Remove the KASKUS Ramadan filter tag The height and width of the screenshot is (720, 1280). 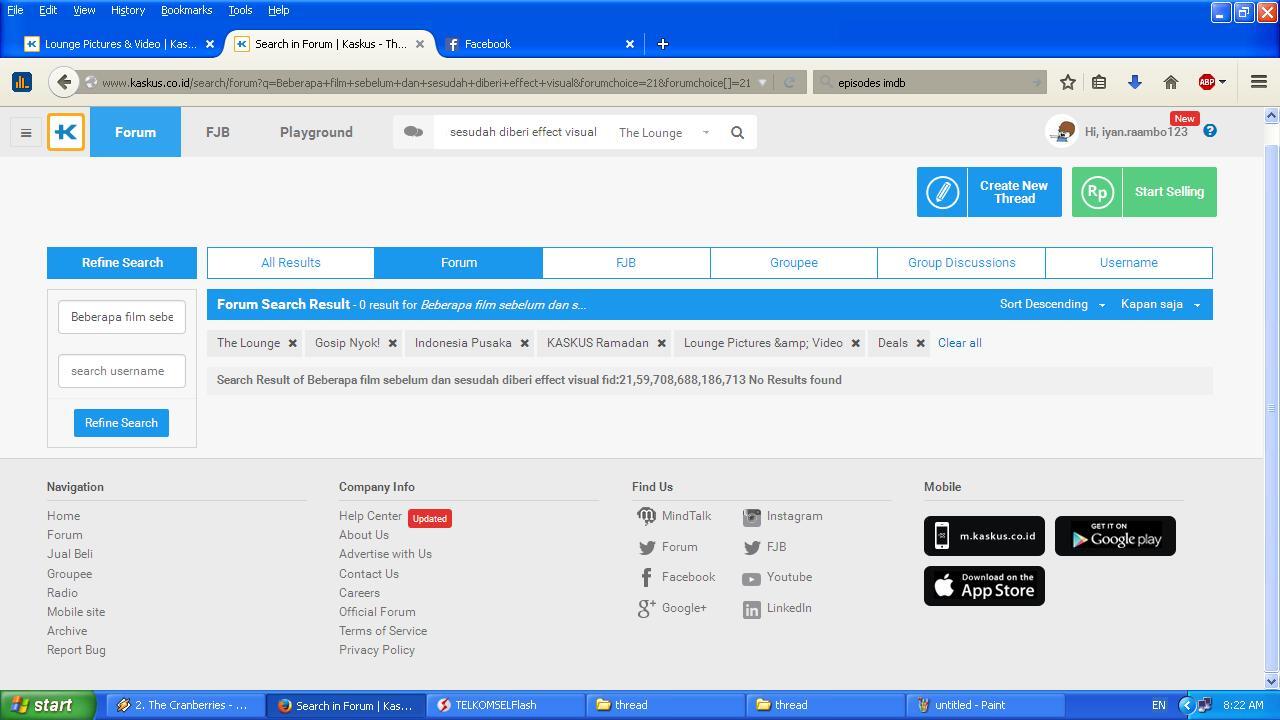[x=661, y=343]
